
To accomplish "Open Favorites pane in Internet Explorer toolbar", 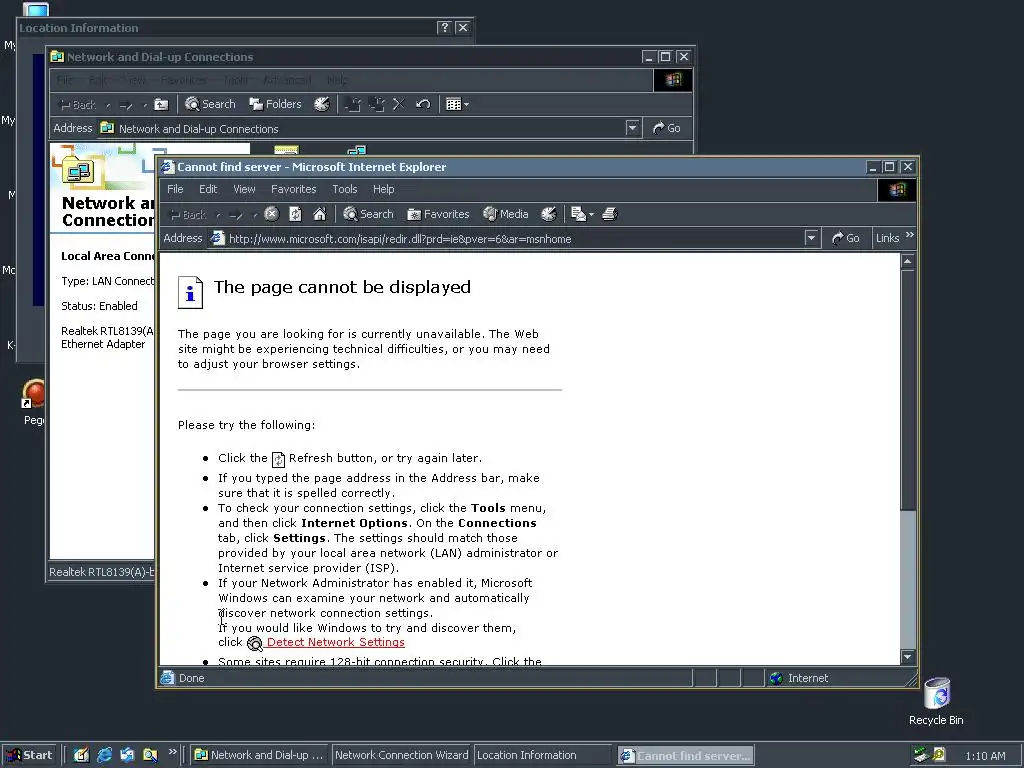I will pos(438,214).
